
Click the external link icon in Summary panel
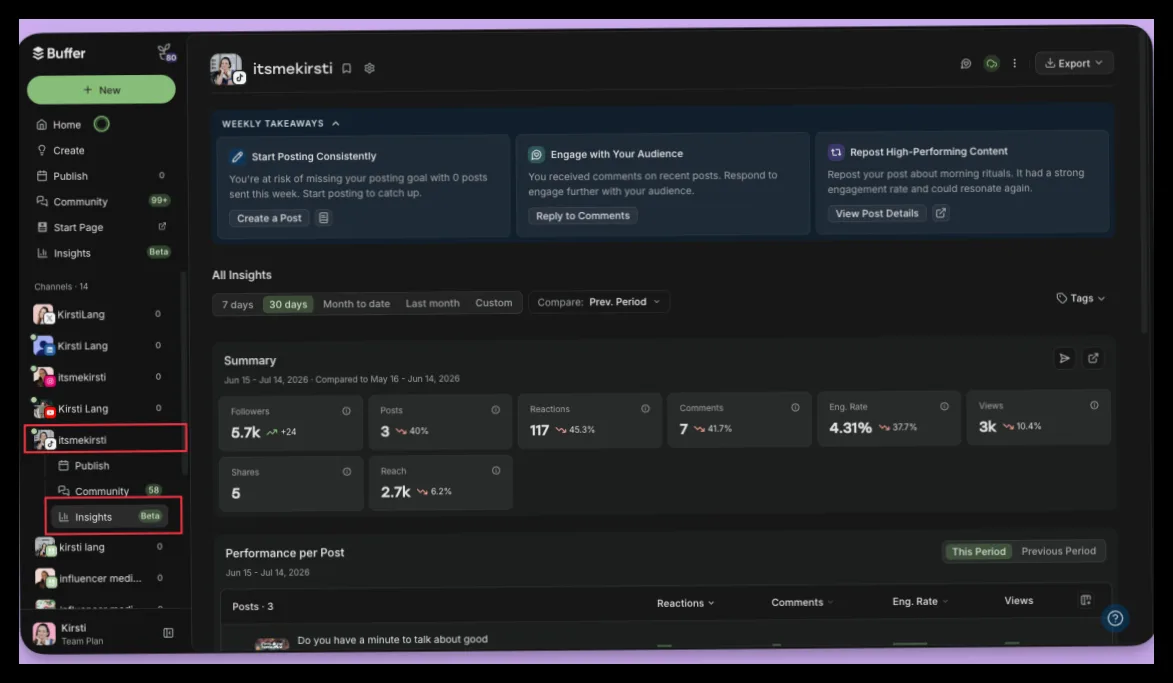(x=1093, y=358)
